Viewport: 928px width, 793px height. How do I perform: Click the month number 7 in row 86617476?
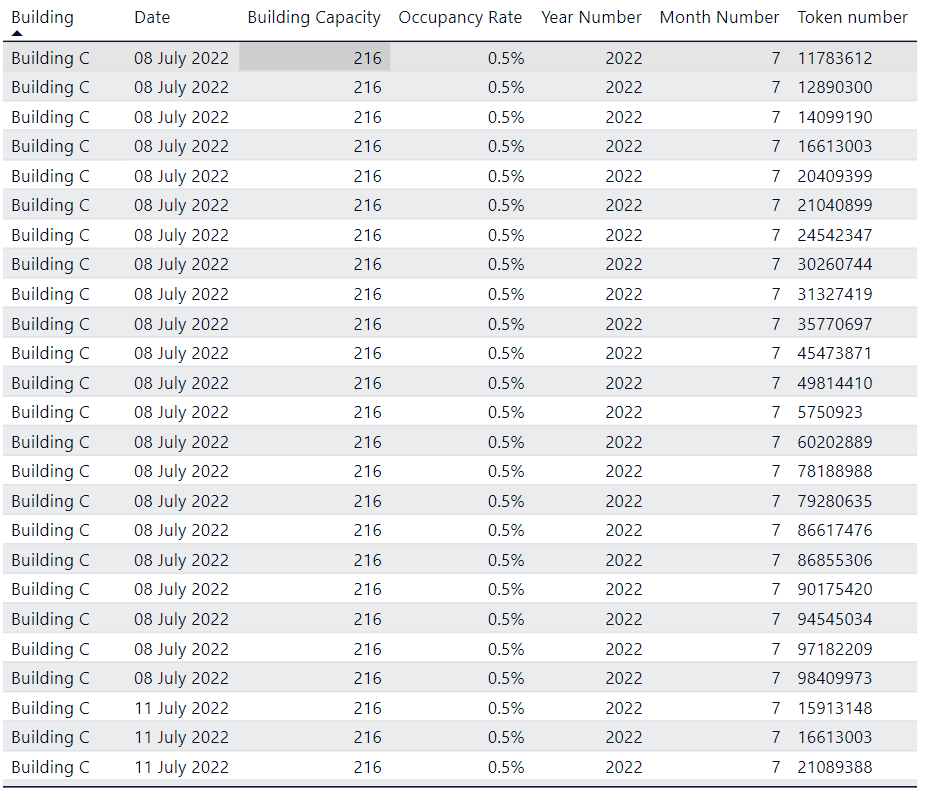[776, 530]
